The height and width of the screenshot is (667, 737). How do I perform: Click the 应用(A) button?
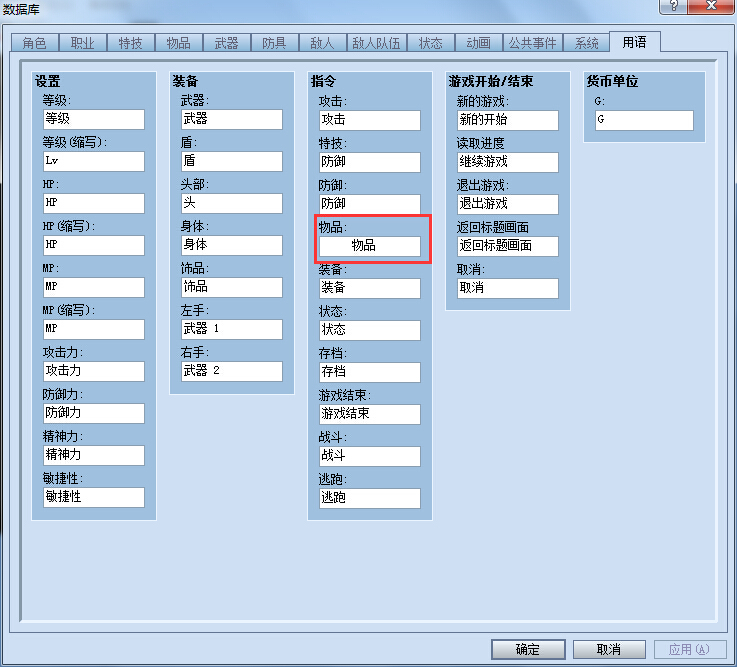690,649
